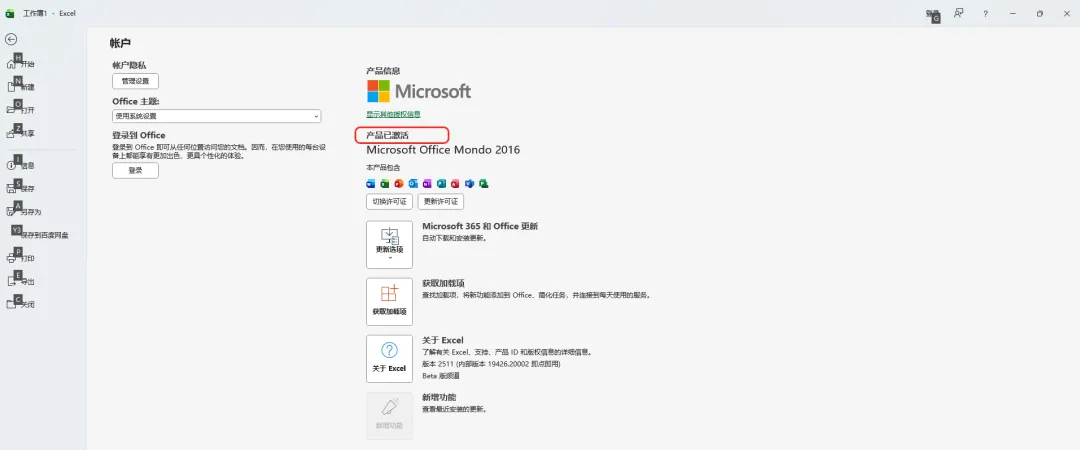Click the 帐户 page heading
The height and width of the screenshot is (450, 1080).
click(x=121, y=43)
